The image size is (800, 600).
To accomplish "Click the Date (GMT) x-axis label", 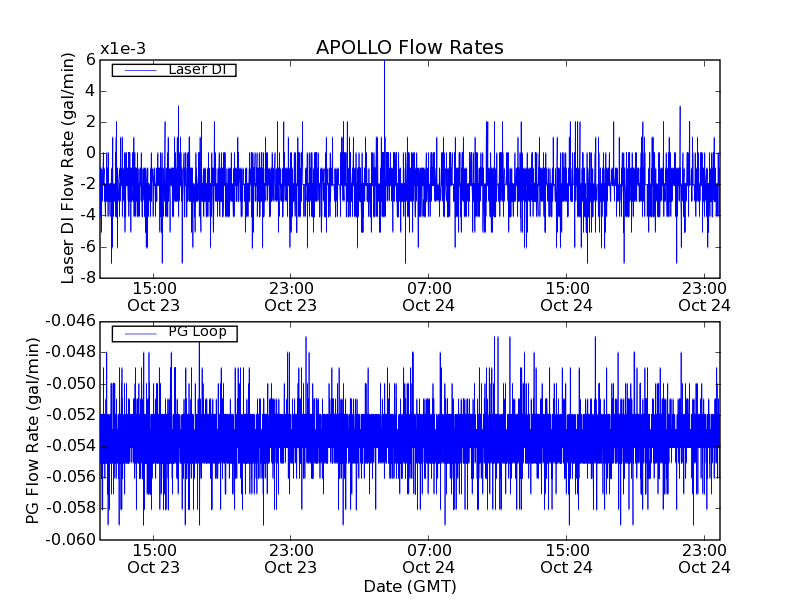I will click(409, 586).
